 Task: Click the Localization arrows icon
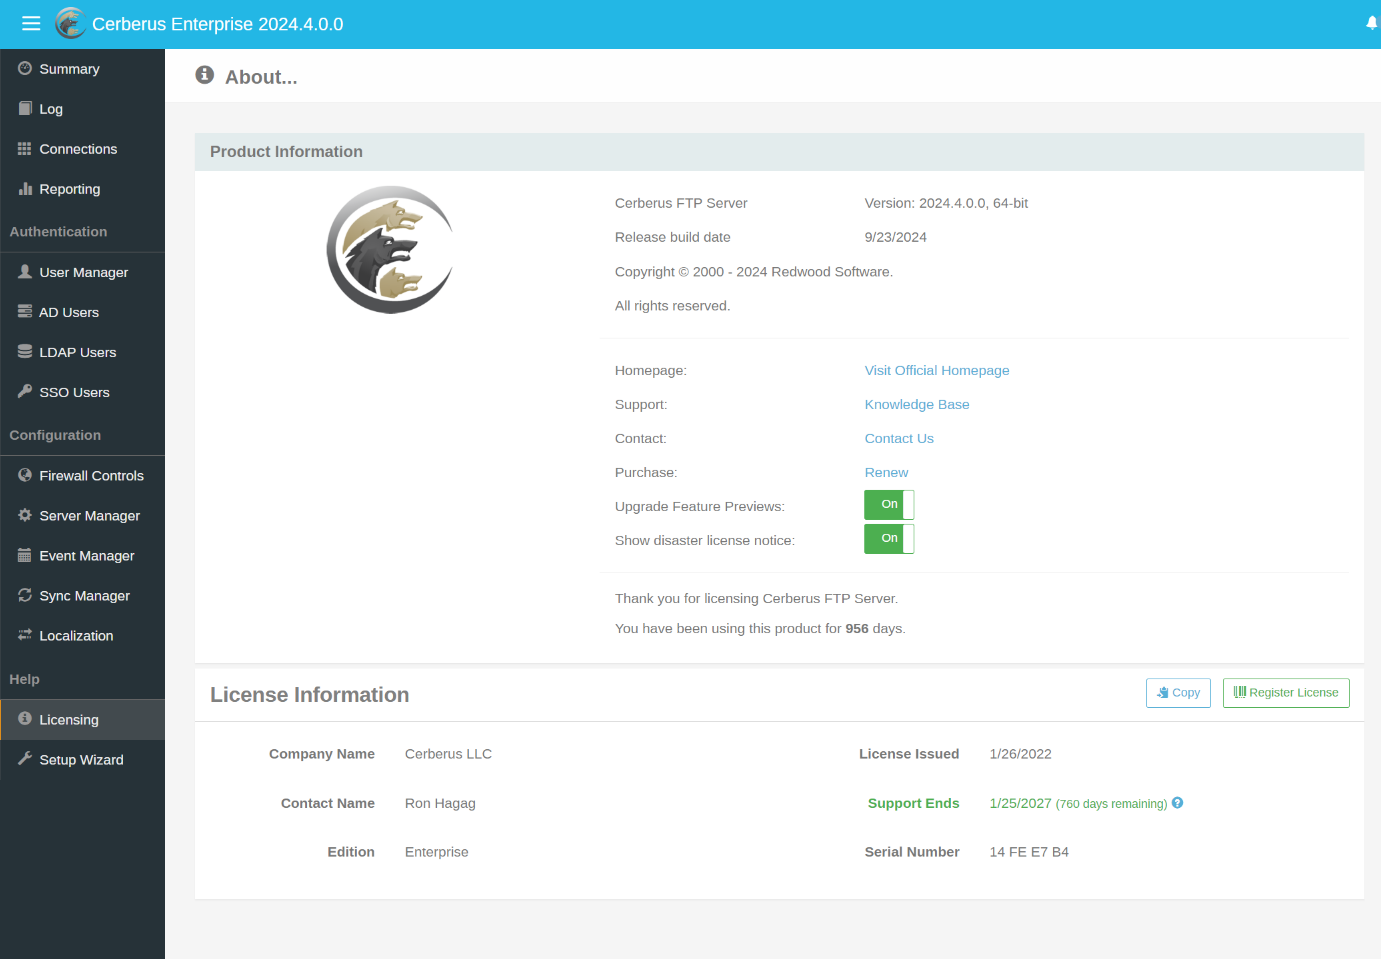pos(25,635)
